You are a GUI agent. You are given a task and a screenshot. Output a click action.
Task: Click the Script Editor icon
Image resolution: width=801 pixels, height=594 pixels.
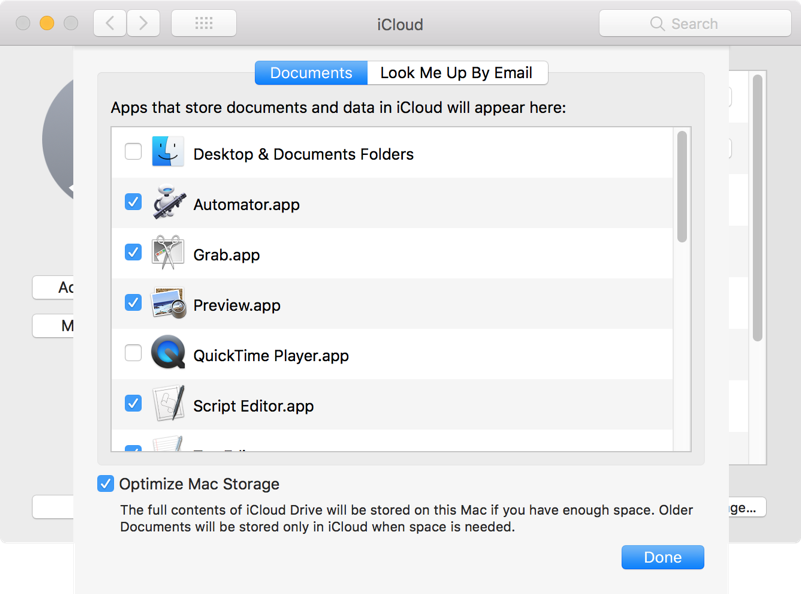click(x=167, y=405)
